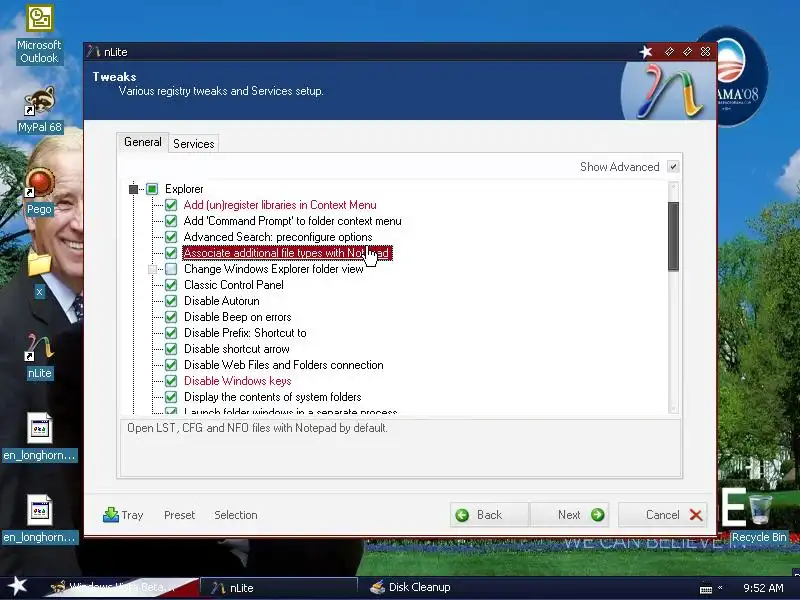Open Microsoft Outlook desktop icon
Image resolution: width=800 pixels, height=600 pixels.
point(39,35)
